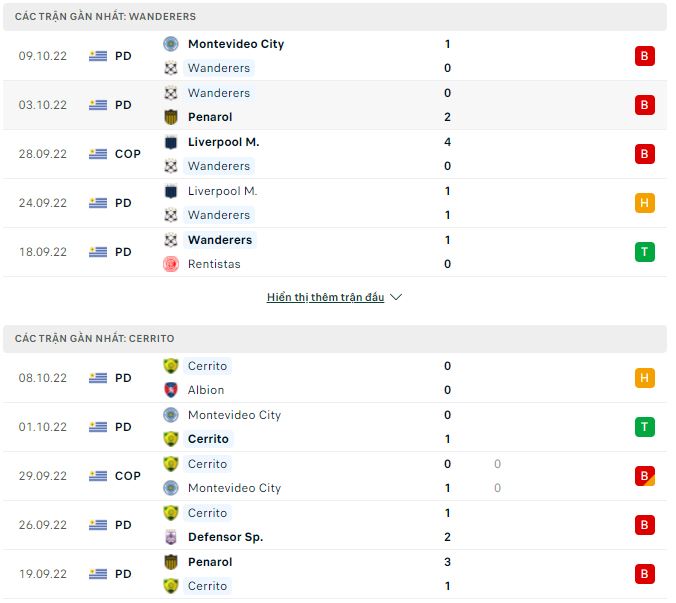Expand the list with the "Hiển thị thêm trận đấu" chevron
Screen dimensions: 676x603
tap(396, 297)
